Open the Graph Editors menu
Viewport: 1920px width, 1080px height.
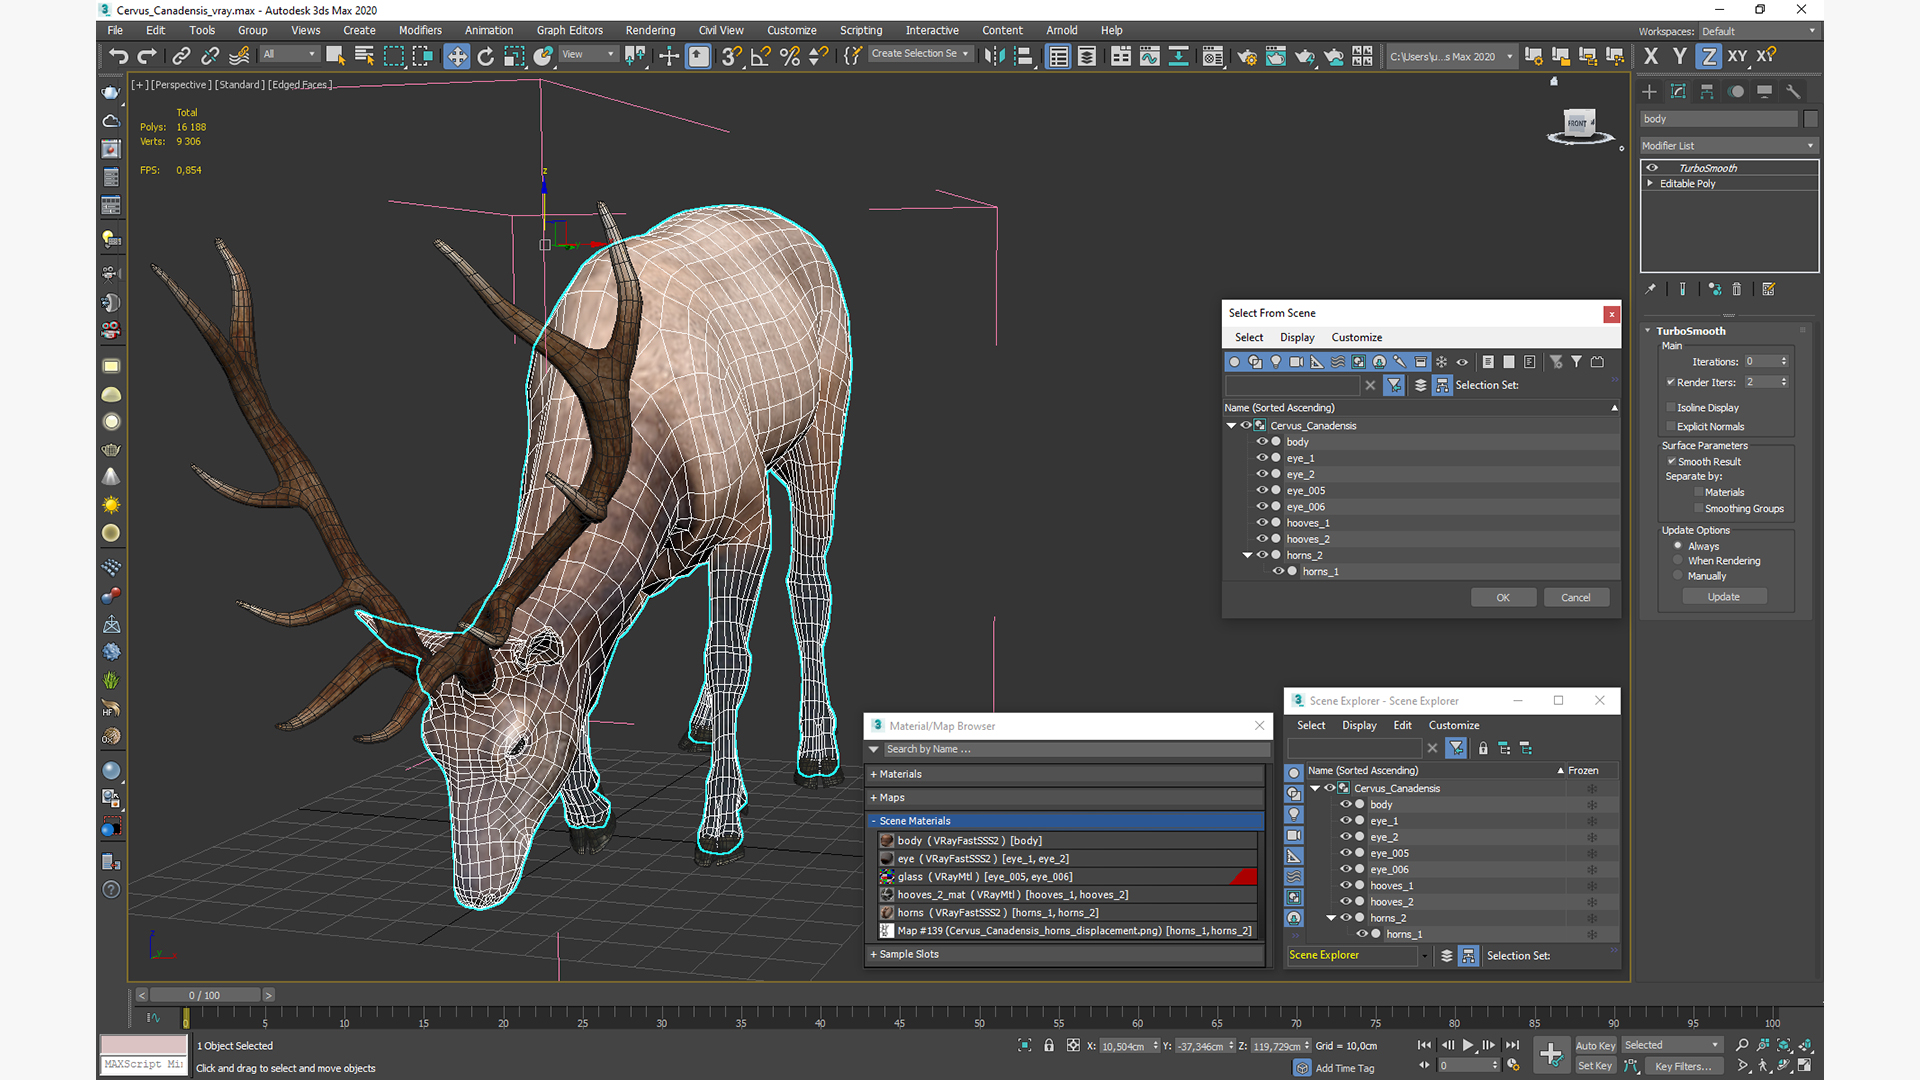(569, 31)
